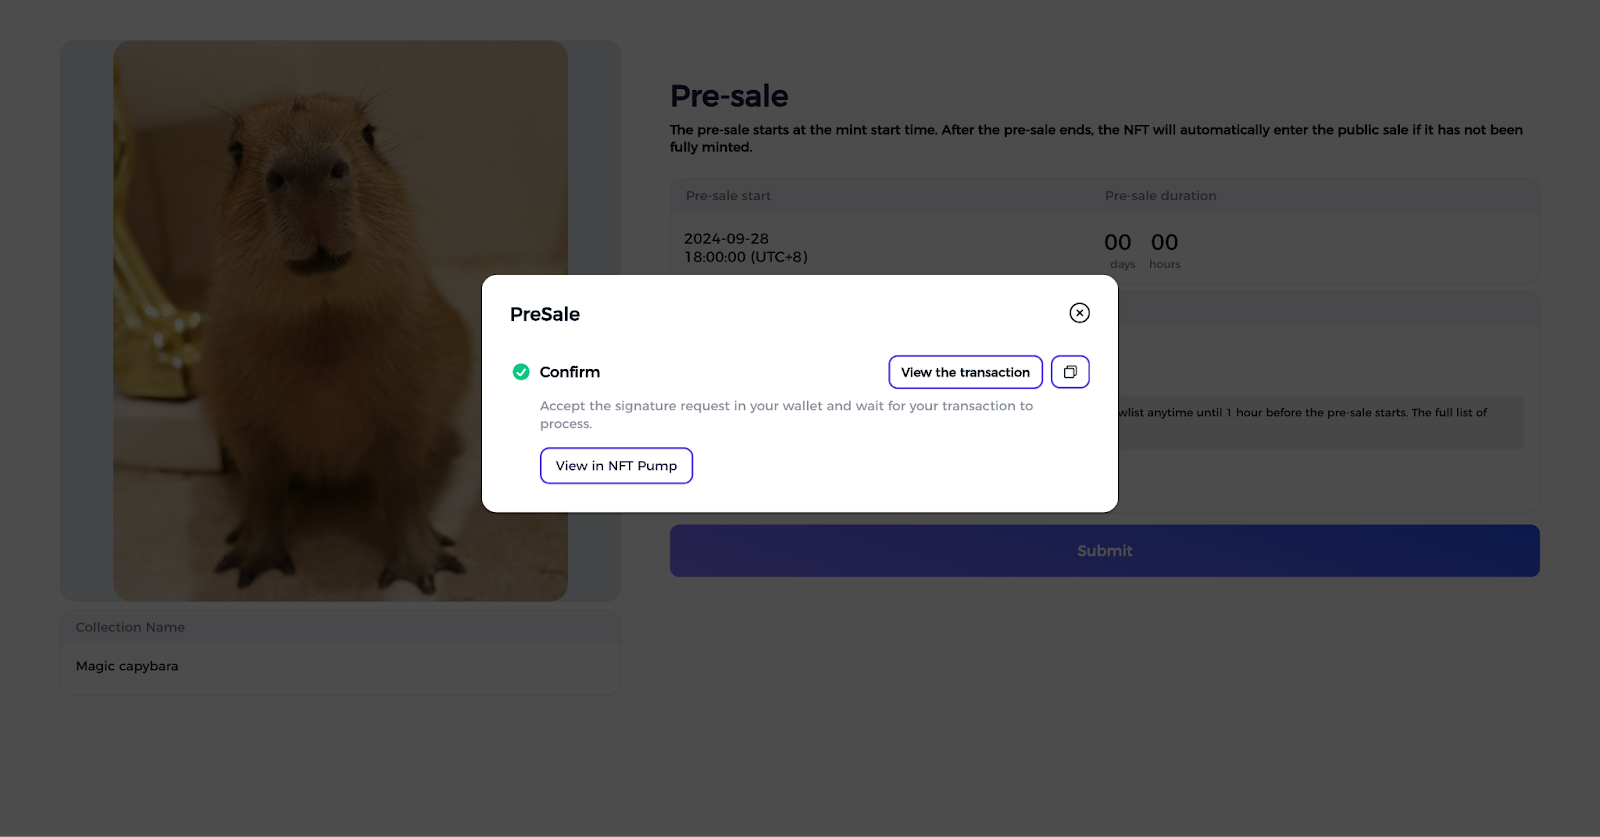Click the signature request instruction text
1600x837 pixels.
(786, 415)
